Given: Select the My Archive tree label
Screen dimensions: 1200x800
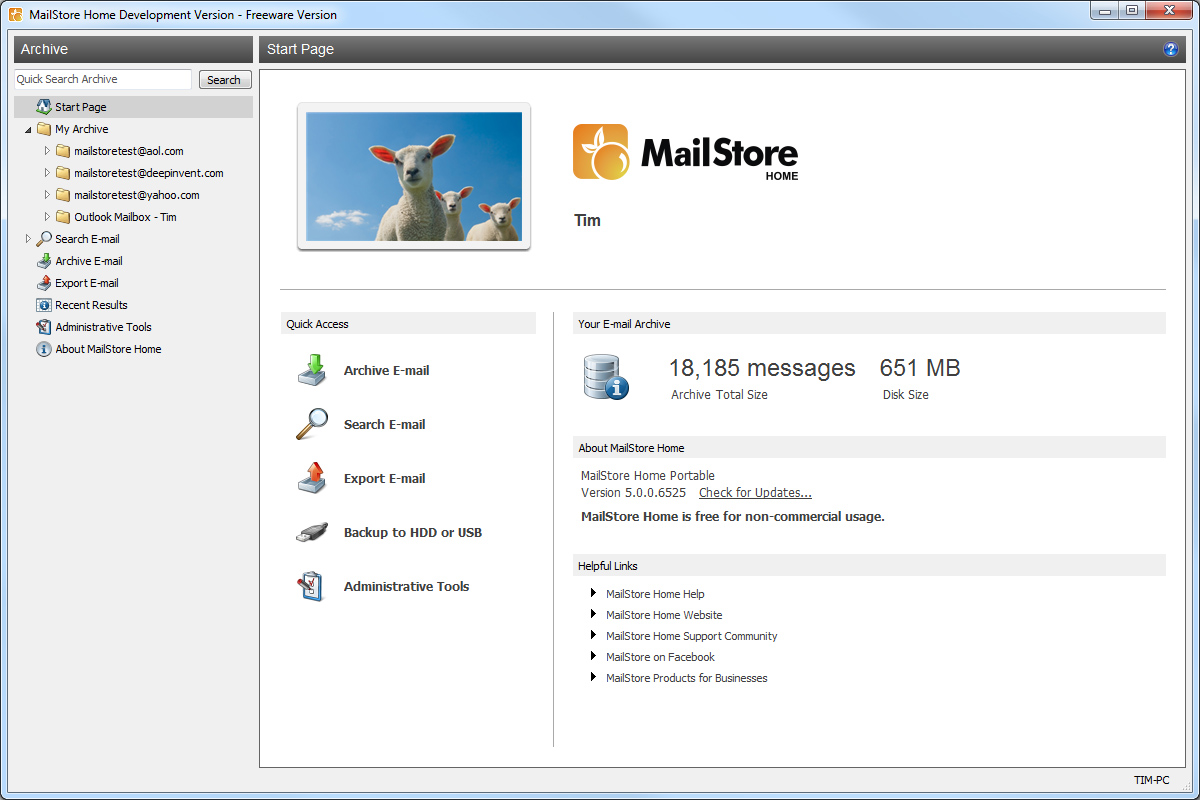Looking at the screenshot, I should 82,129.
